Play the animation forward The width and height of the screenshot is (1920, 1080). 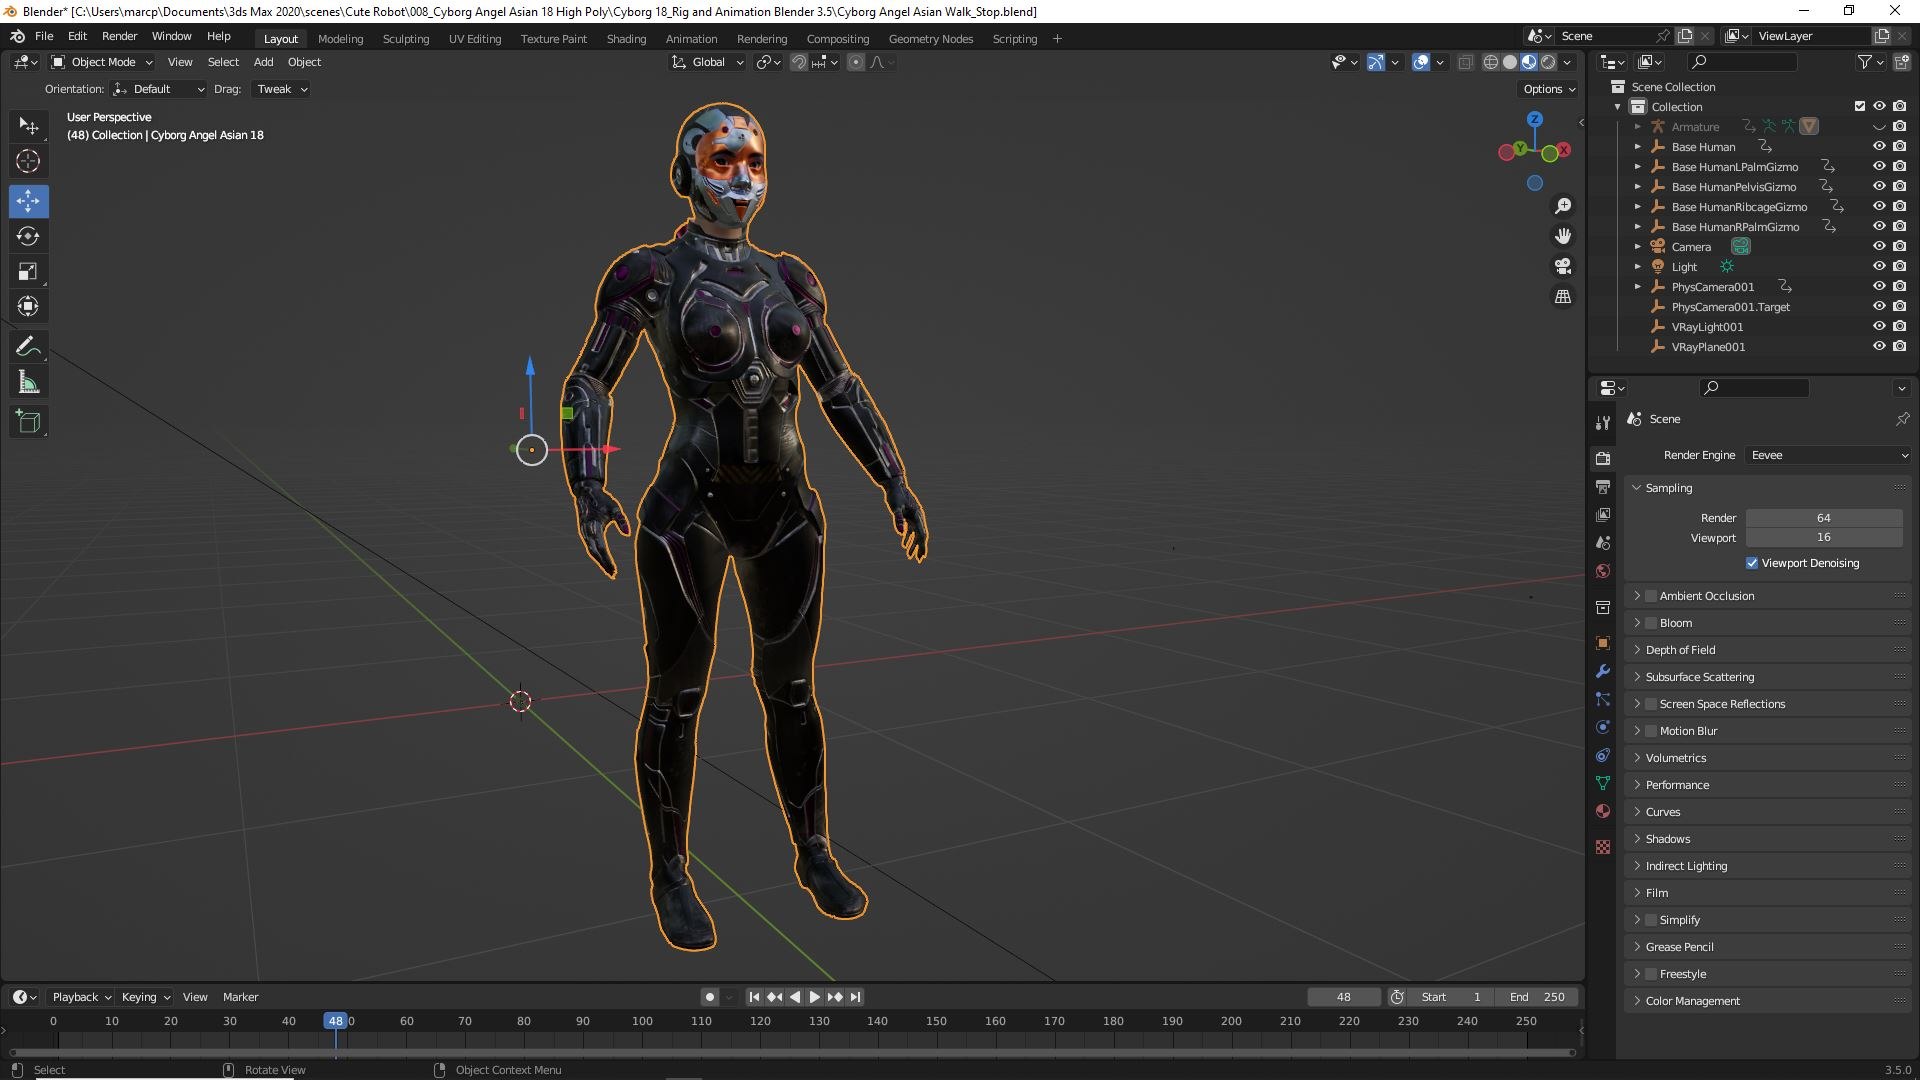click(x=814, y=997)
